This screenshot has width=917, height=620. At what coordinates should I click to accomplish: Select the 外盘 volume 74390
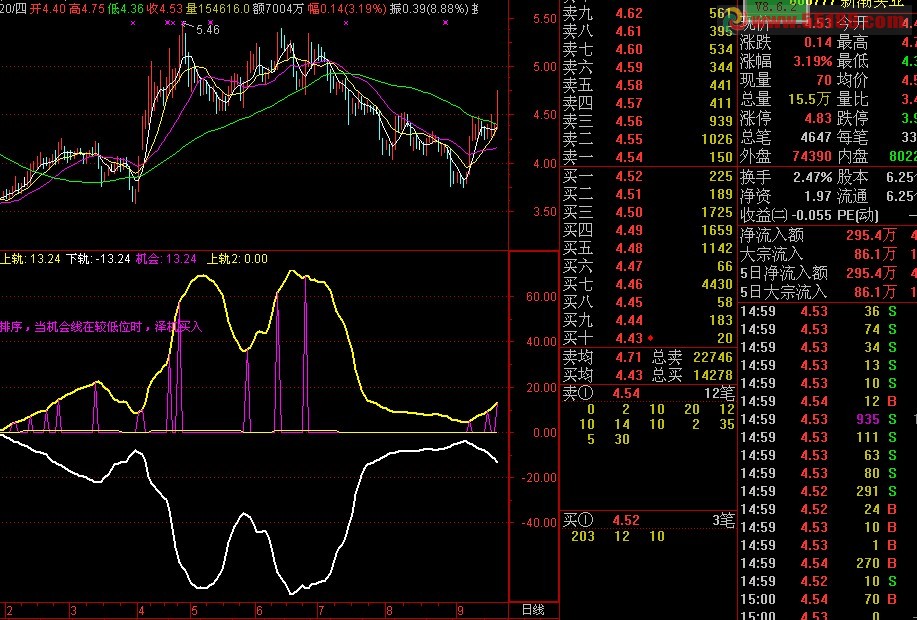pos(812,156)
